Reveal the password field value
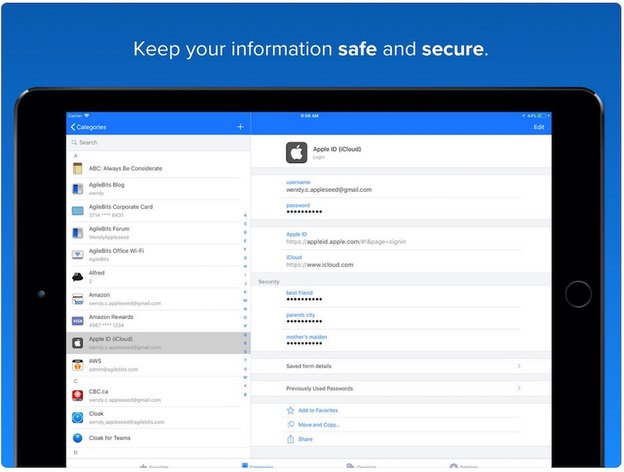This screenshot has width=624, height=472. click(x=318, y=212)
